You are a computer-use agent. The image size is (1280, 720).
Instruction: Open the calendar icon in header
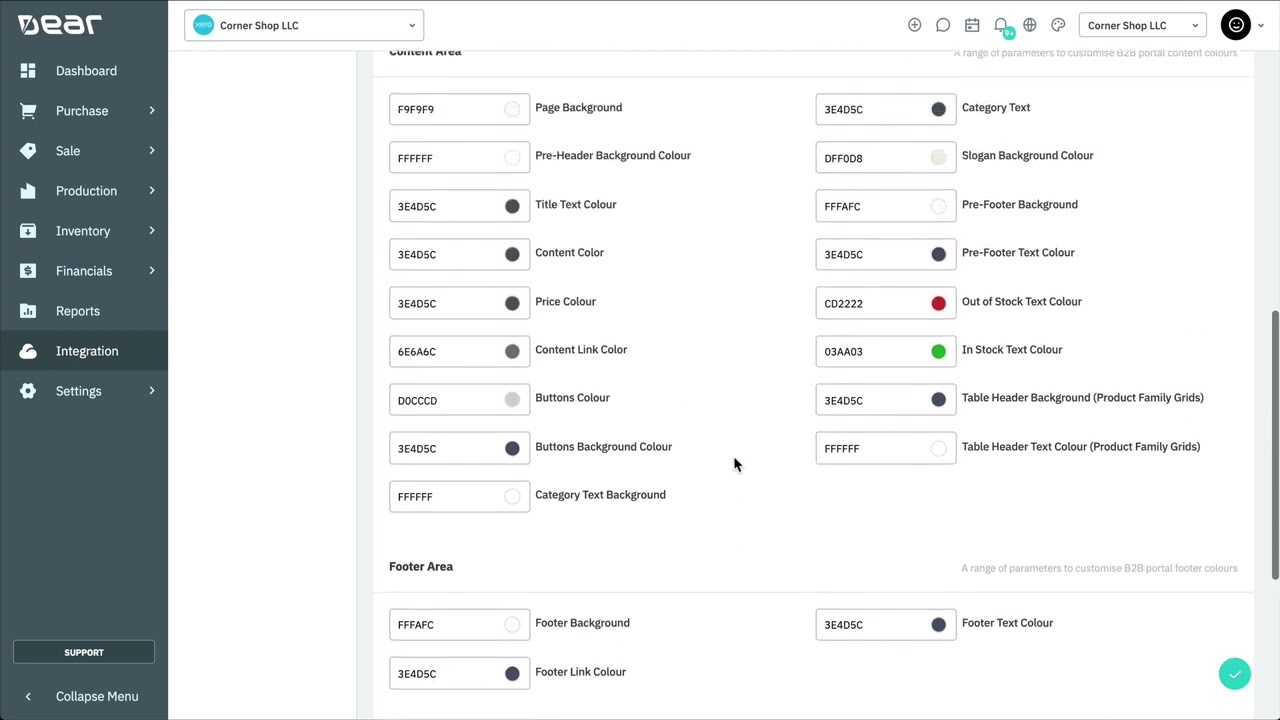[x=972, y=25]
